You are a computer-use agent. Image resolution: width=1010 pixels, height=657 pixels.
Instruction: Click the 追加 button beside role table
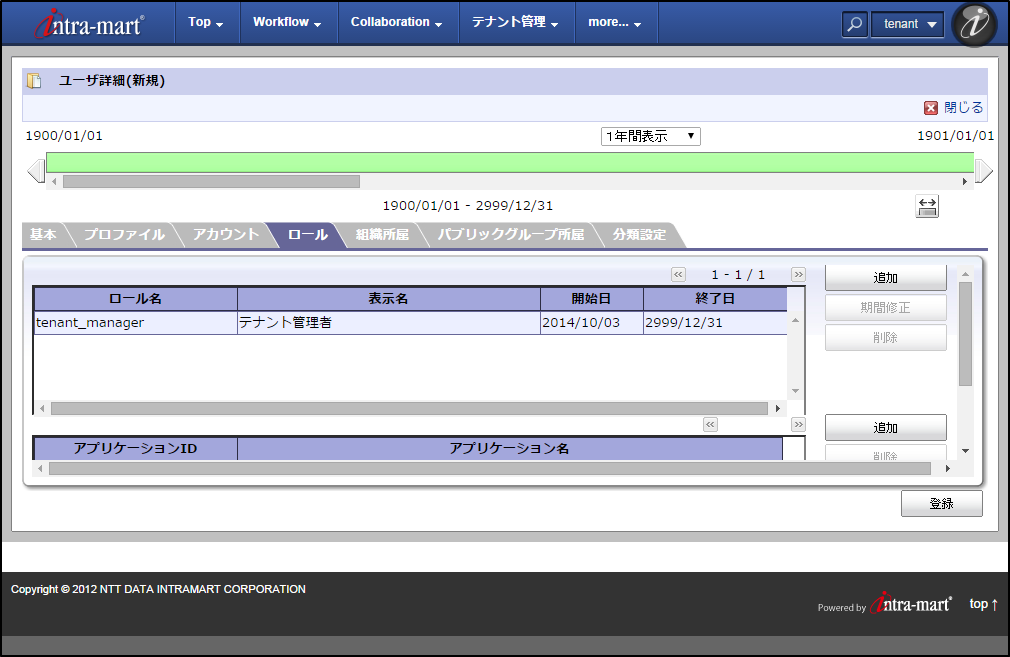(x=885, y=278)
